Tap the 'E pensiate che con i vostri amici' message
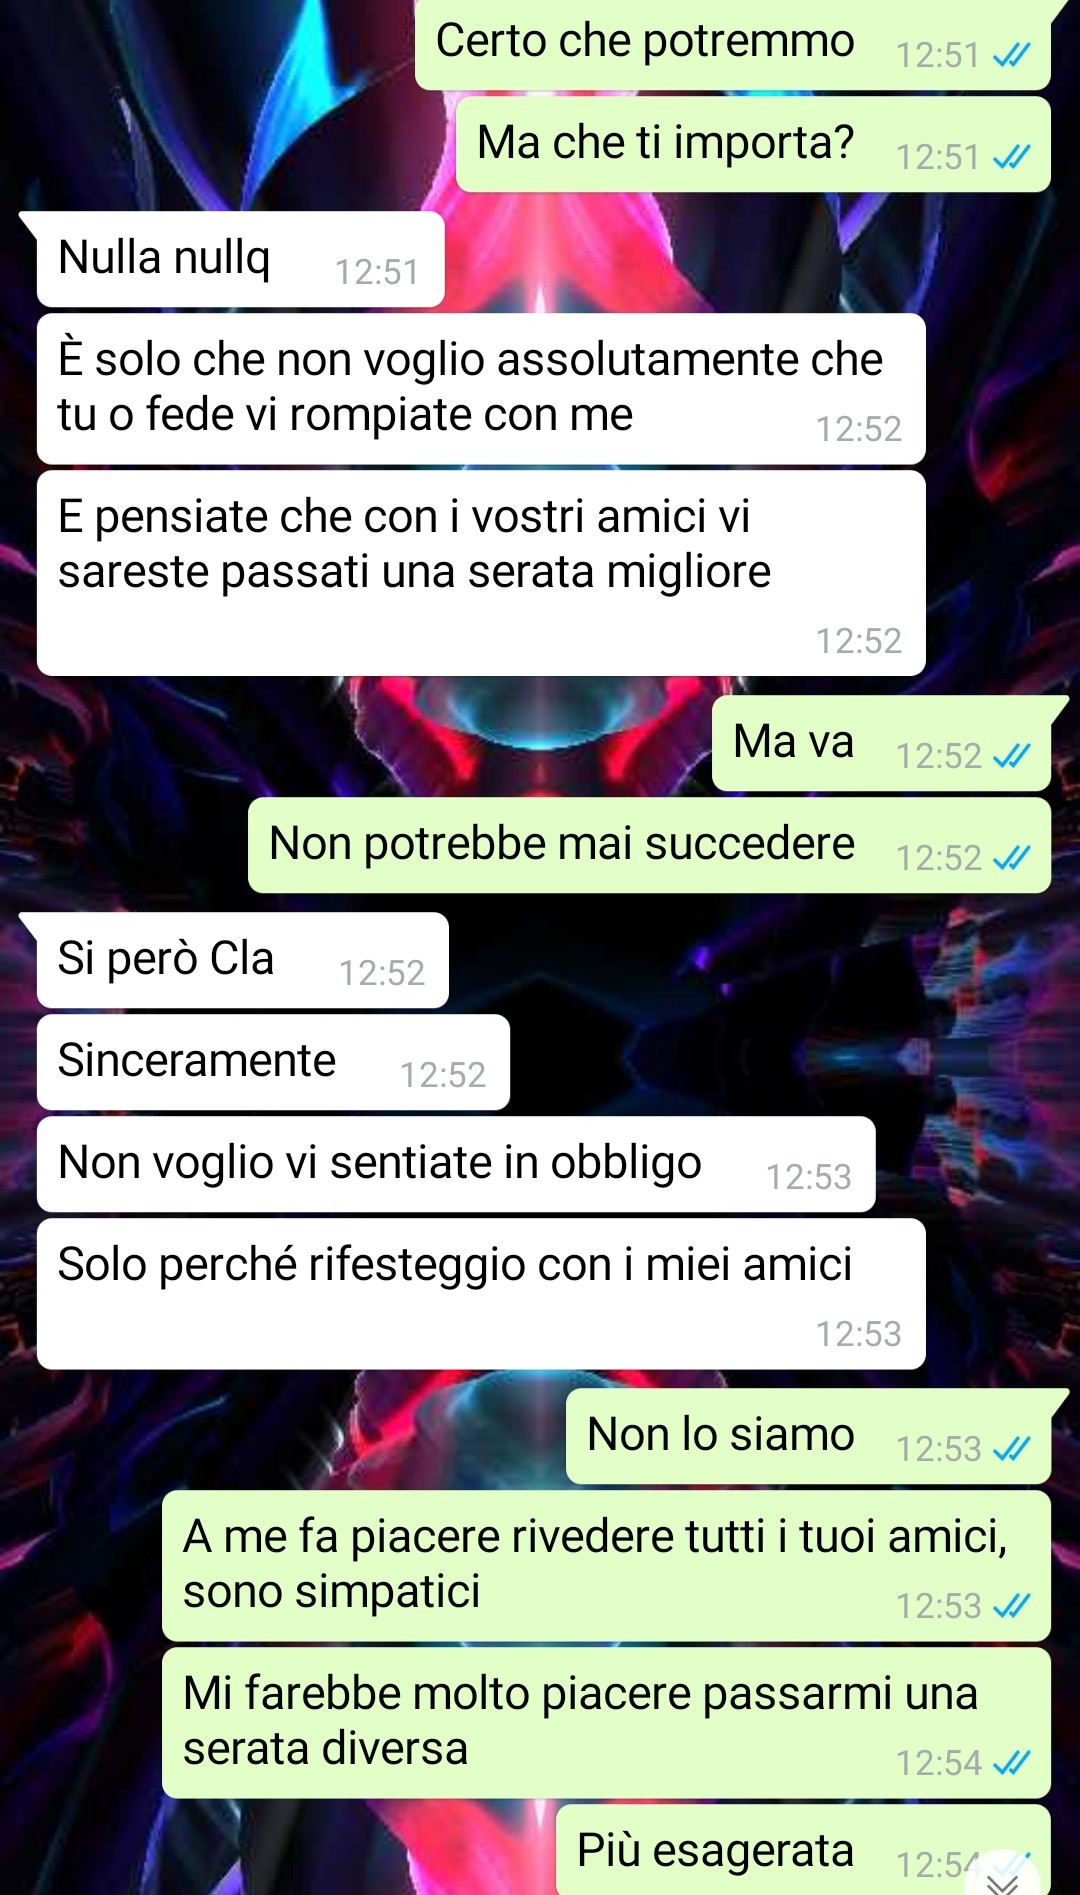 click(481, 573)
